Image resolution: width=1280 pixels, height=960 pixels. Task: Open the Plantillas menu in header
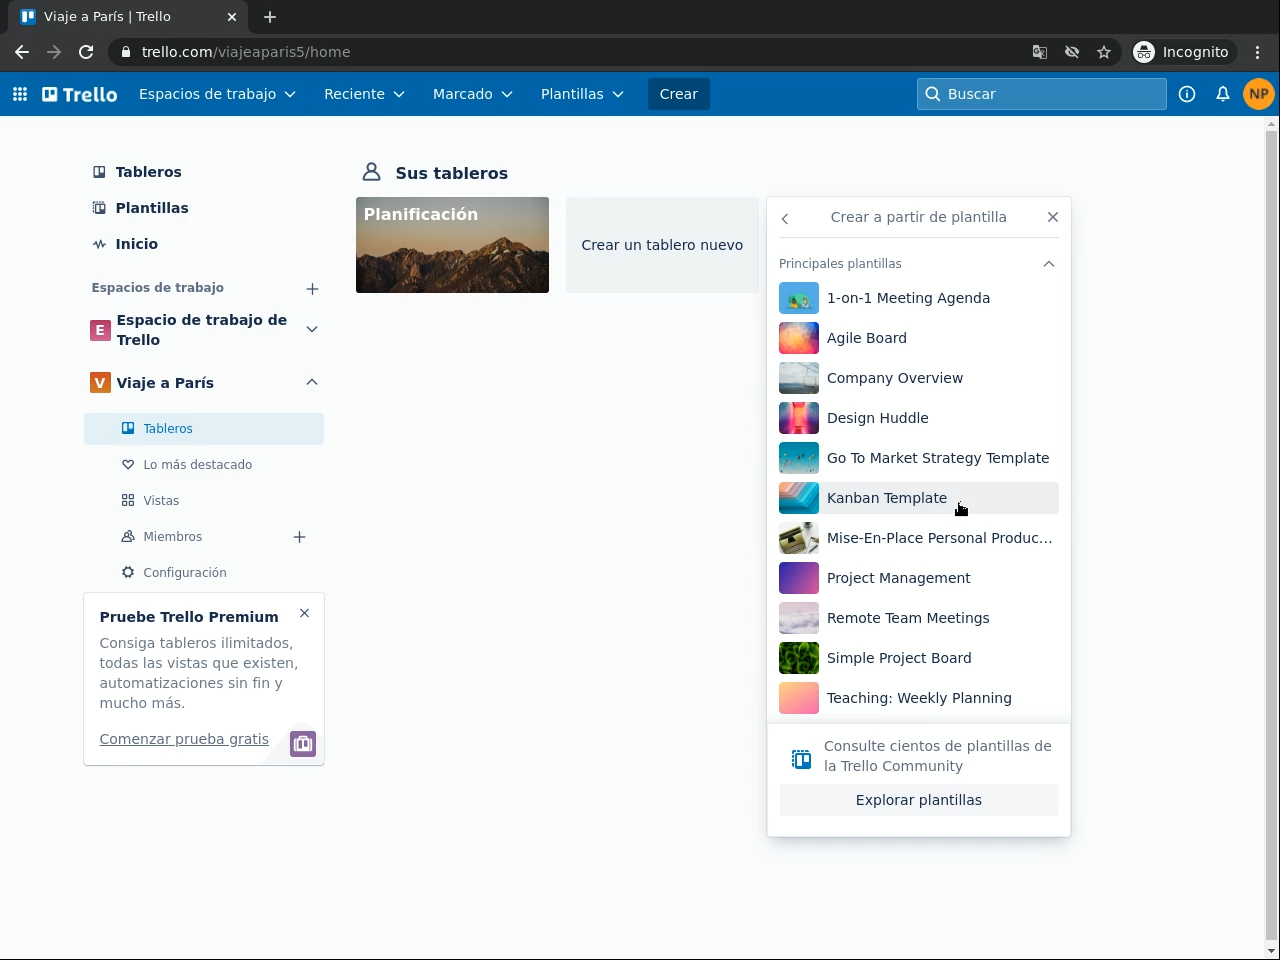point(581,94)
